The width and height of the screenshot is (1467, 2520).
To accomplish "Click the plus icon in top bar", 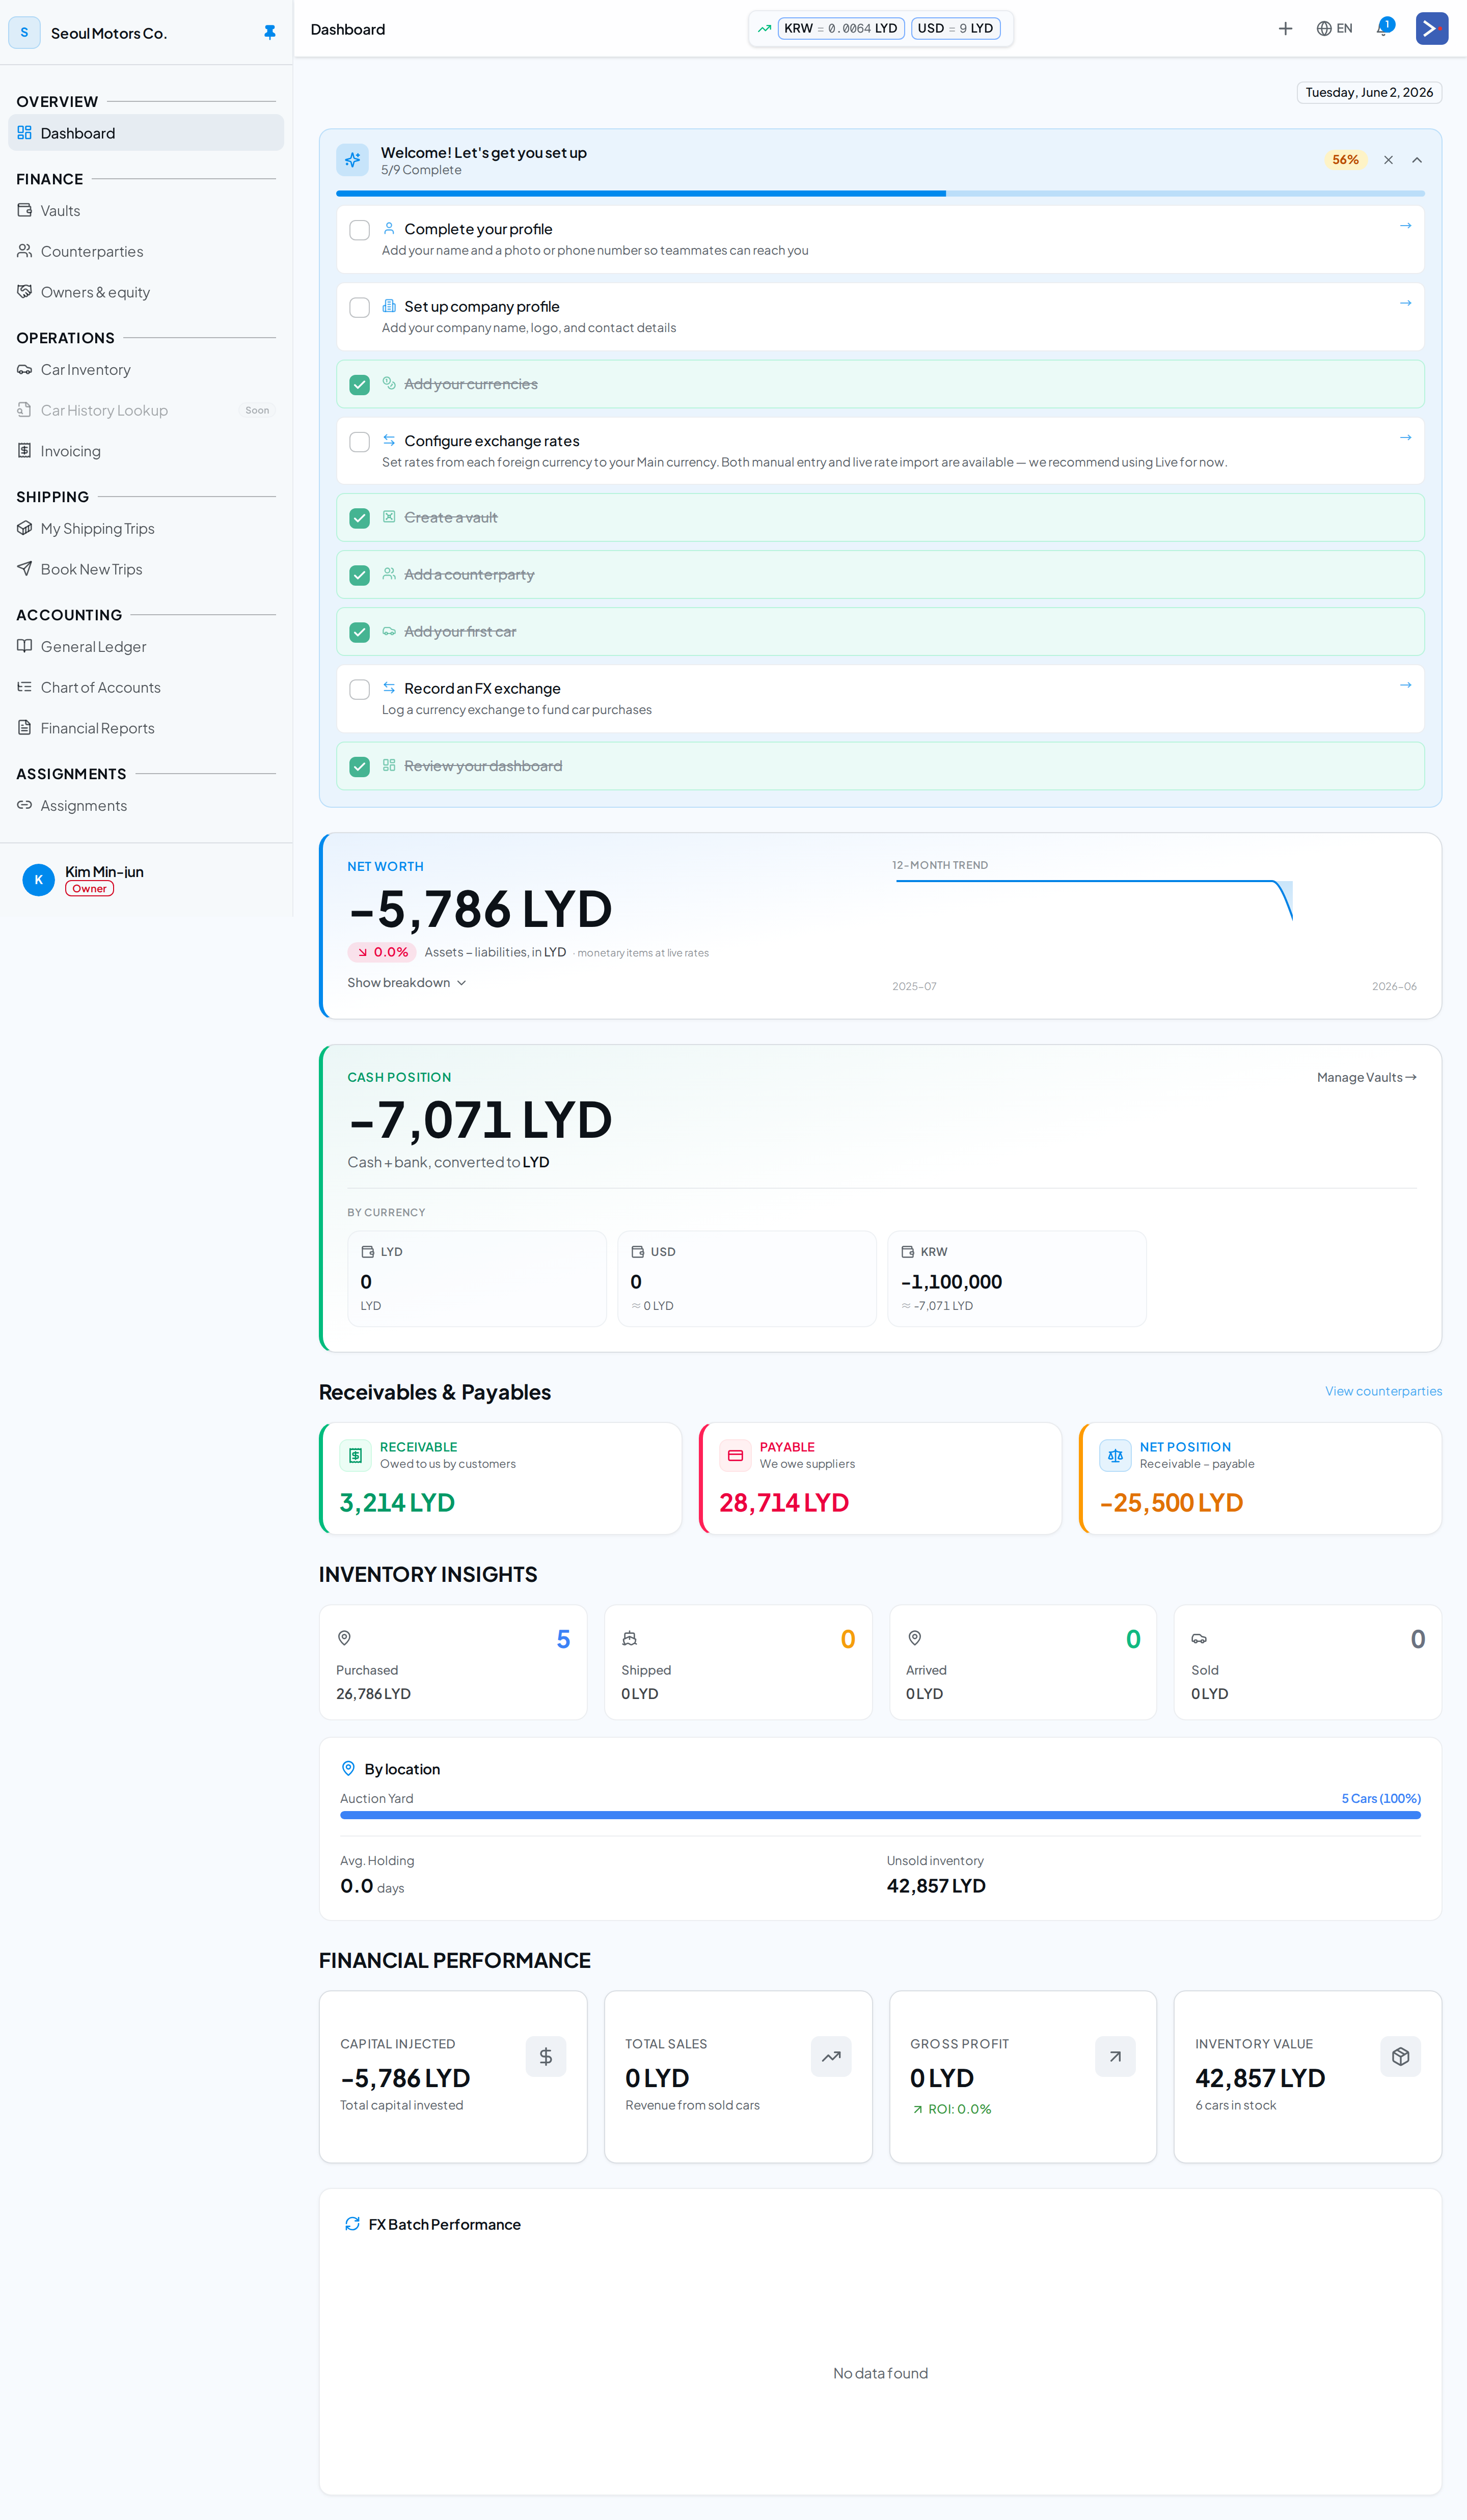I will coord(1285,29).
